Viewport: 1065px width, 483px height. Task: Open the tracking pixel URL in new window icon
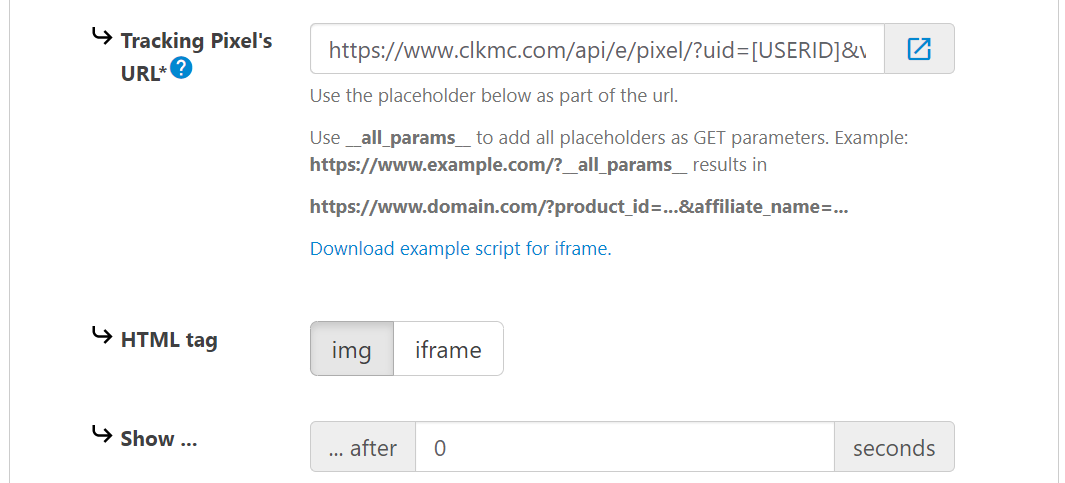point(919,49)
